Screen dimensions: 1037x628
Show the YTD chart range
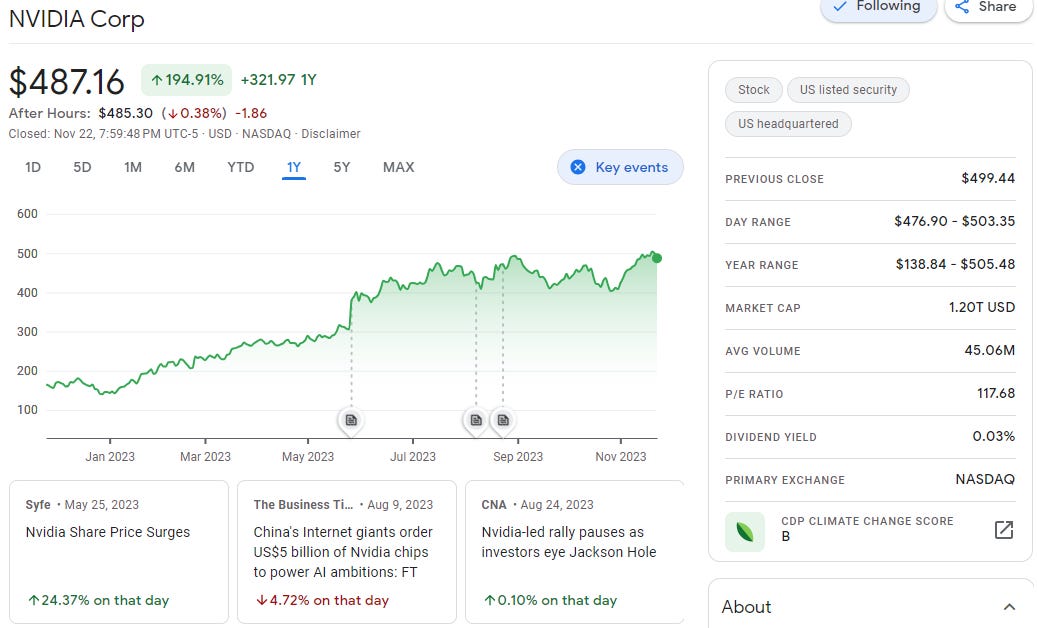point(241,167)
